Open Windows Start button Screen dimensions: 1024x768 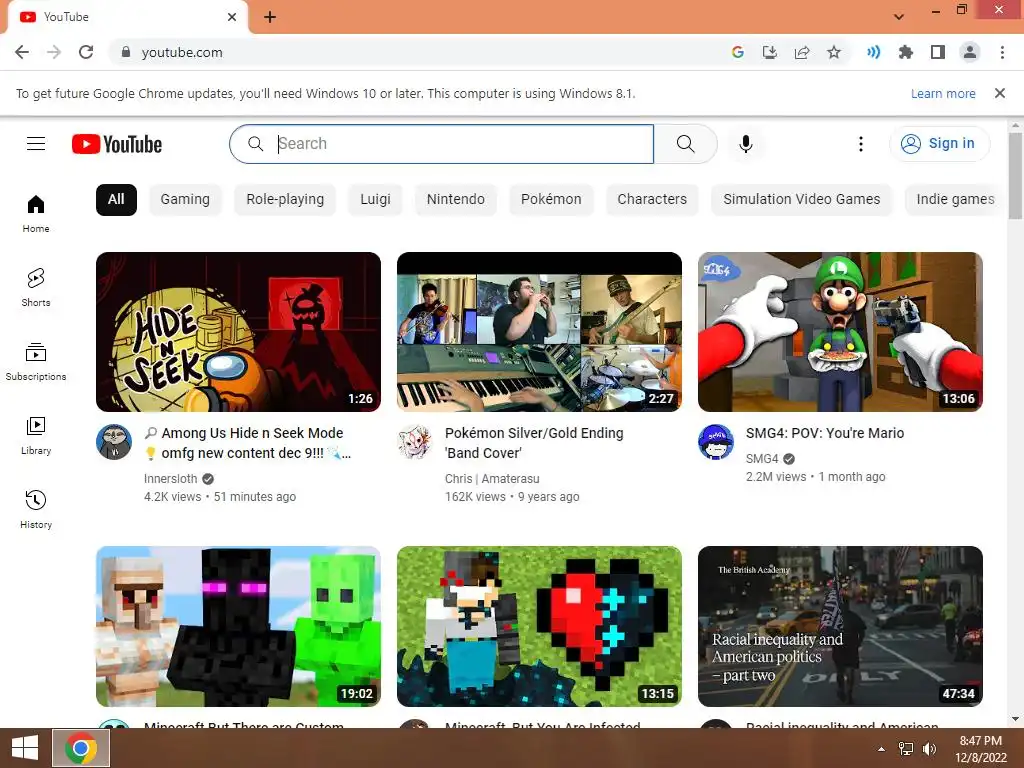pos(25,748)
